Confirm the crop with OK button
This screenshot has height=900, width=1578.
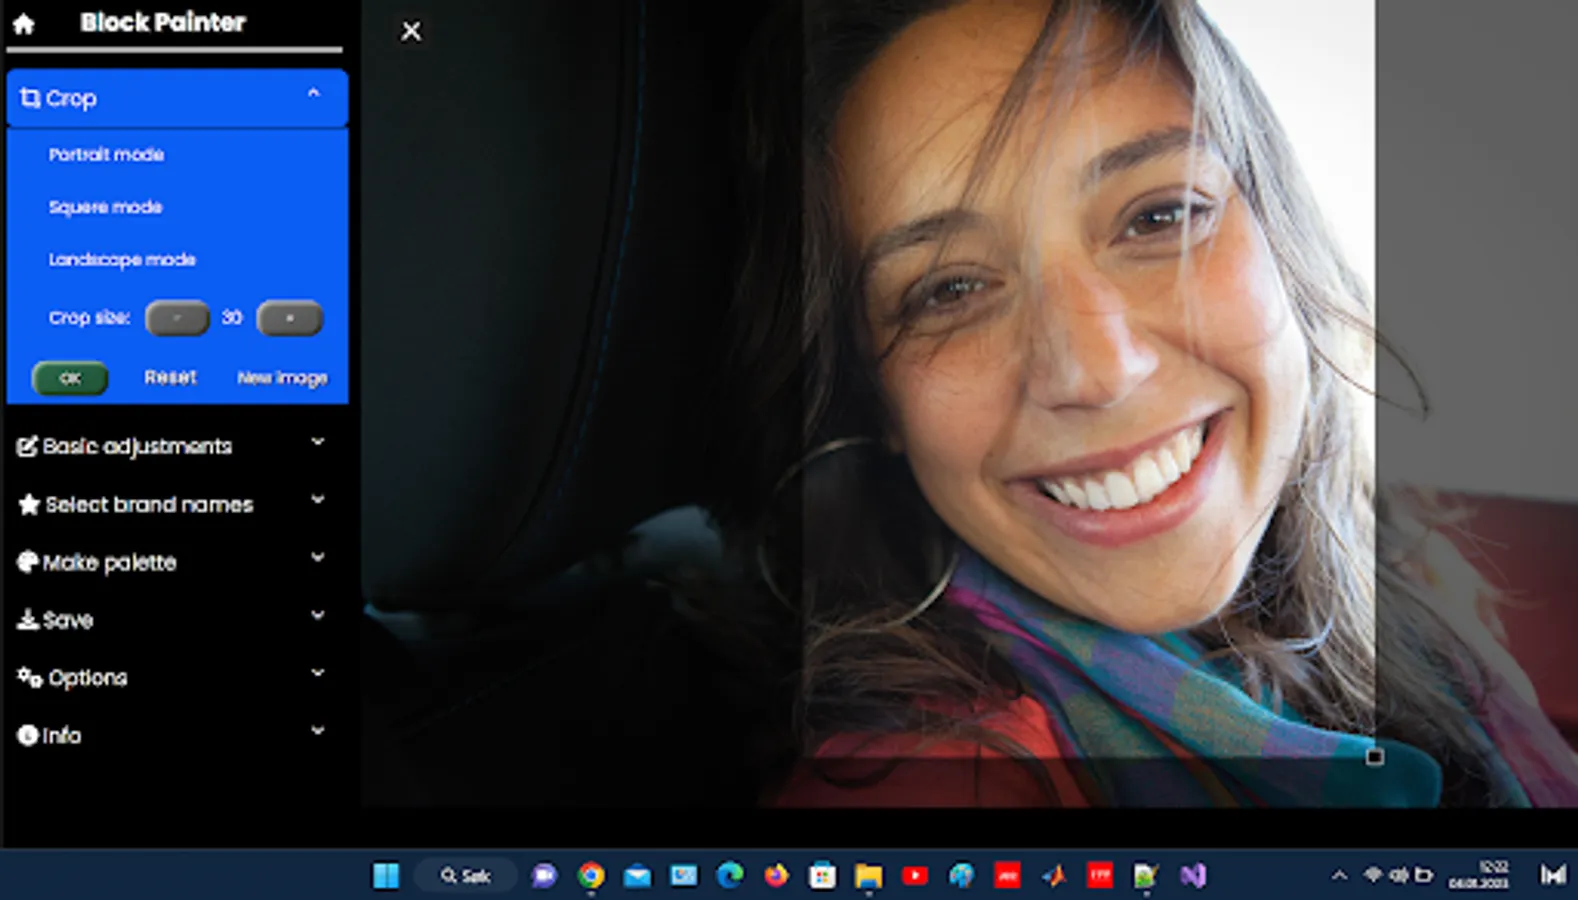70,378
